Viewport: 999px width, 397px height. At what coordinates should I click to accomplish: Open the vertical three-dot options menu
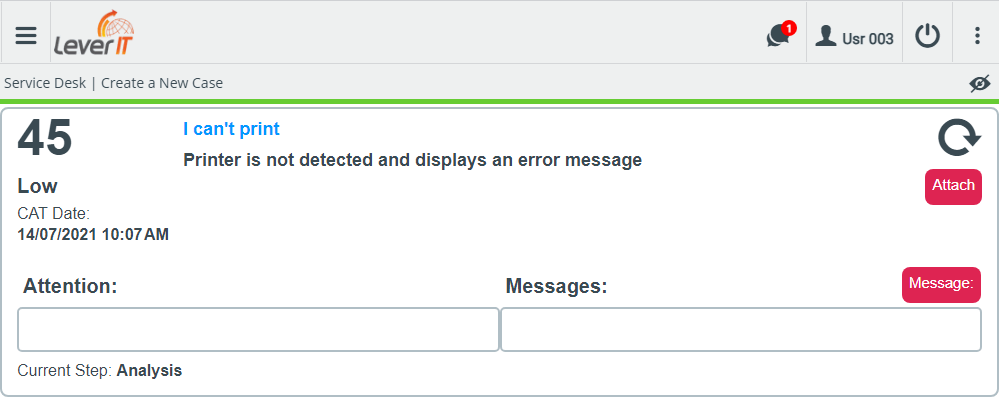977,36
